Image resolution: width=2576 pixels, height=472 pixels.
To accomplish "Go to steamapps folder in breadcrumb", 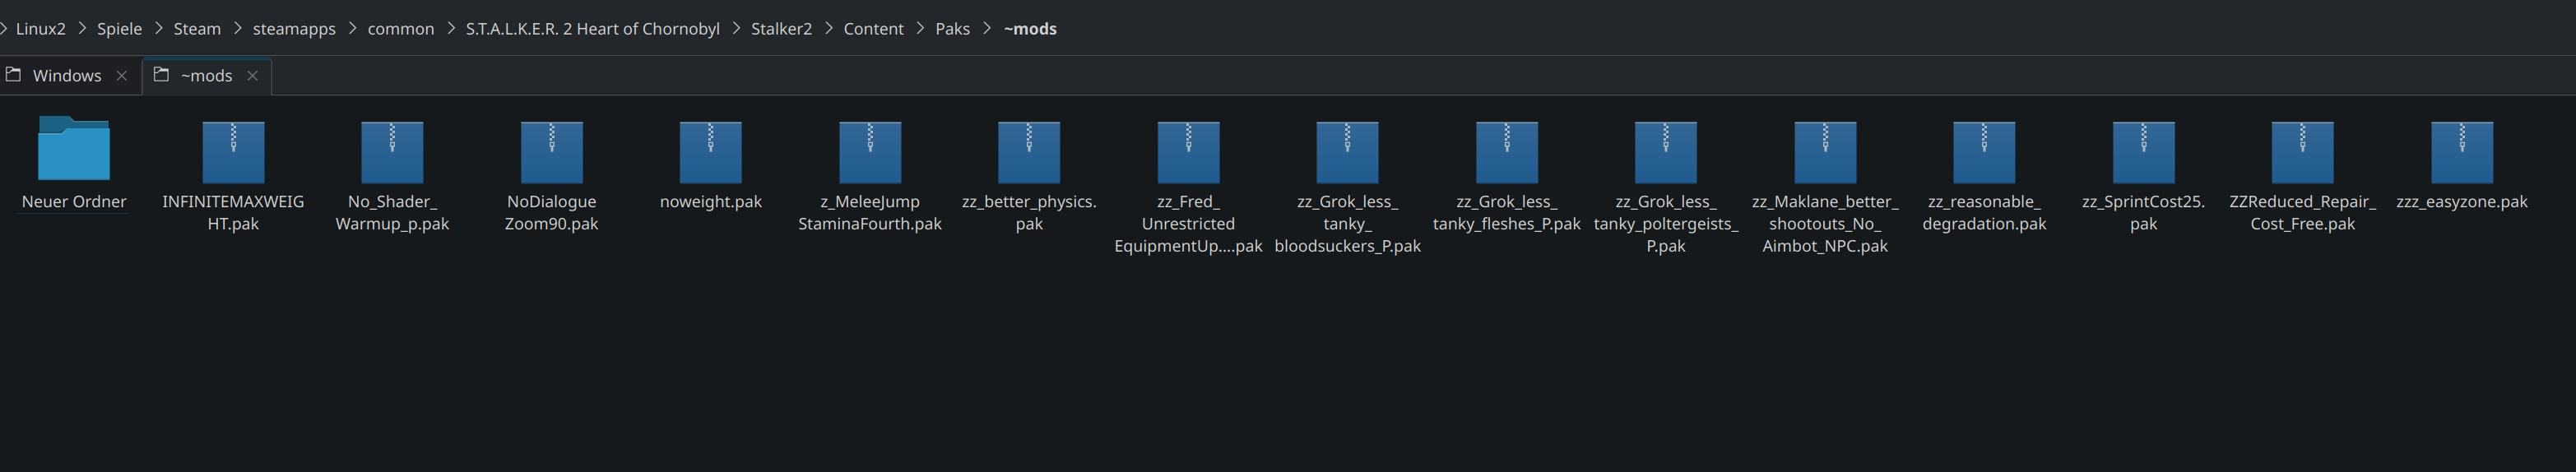I will [294, 29].
